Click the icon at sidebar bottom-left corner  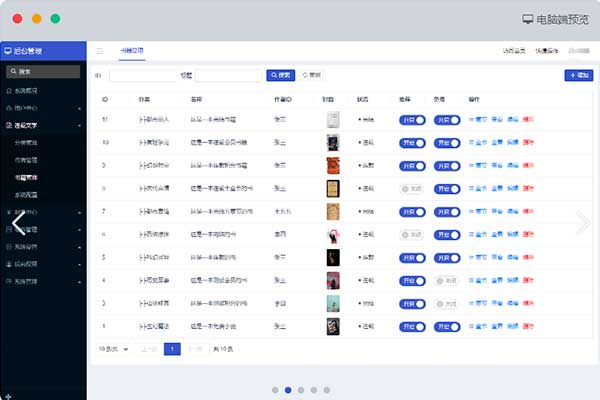point(8,396)
